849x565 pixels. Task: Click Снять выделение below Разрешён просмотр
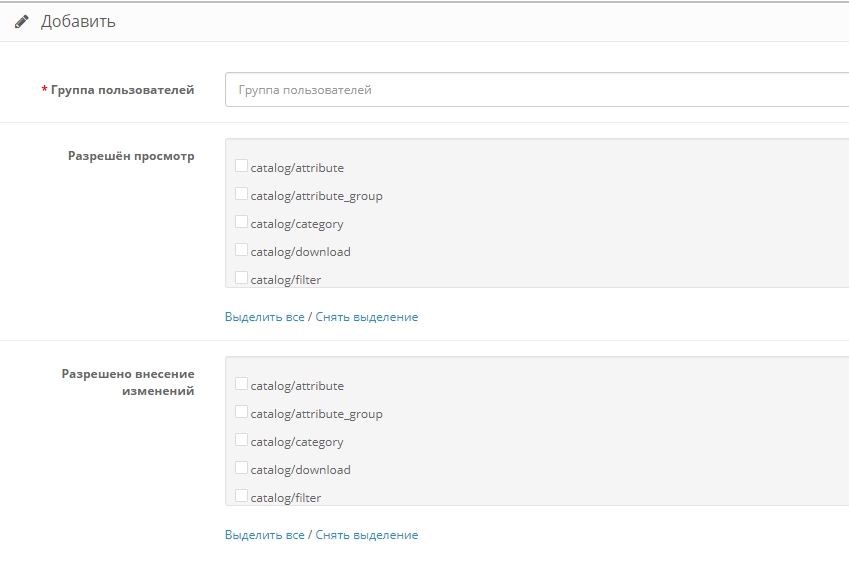point(366,317)
